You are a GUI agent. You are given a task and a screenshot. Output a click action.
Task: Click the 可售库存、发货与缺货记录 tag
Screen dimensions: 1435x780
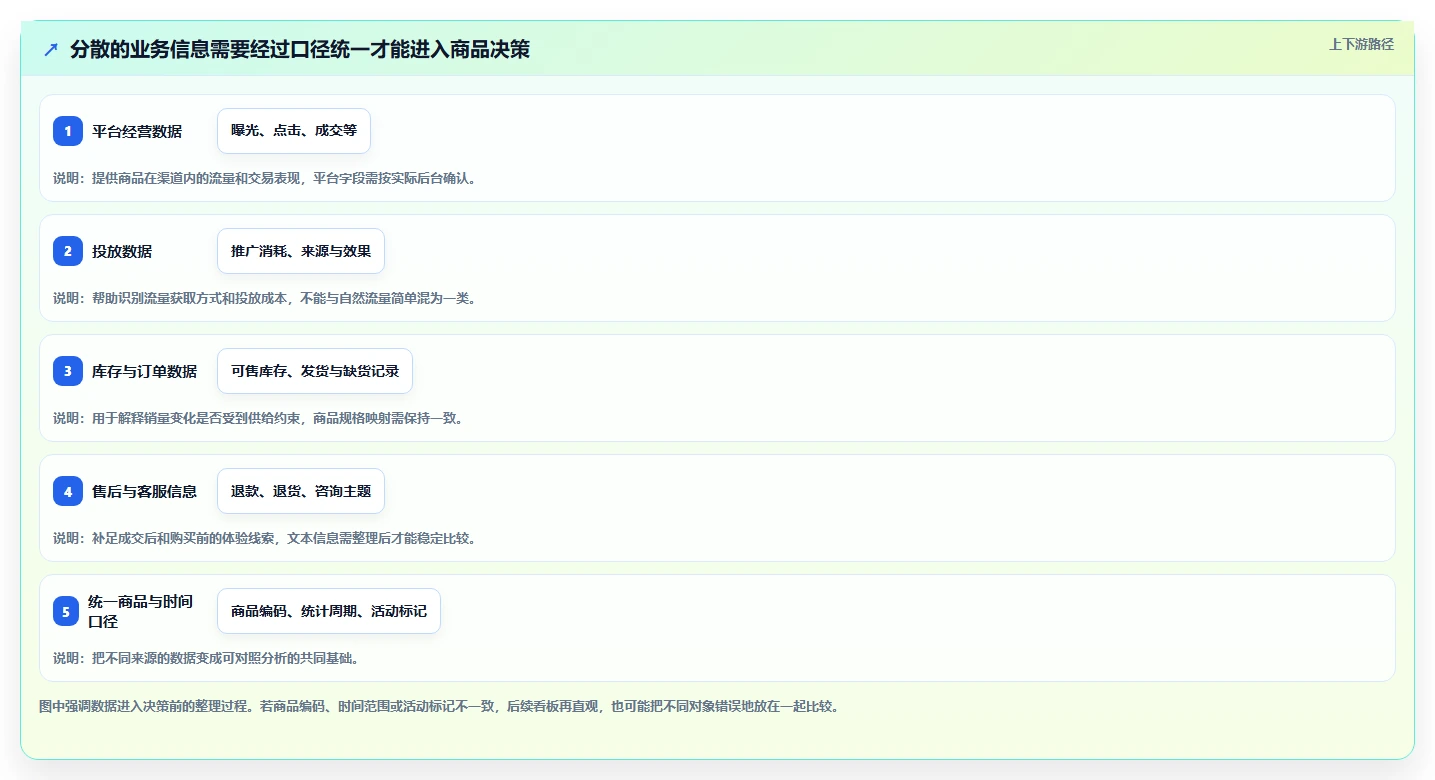coord(315,371)
